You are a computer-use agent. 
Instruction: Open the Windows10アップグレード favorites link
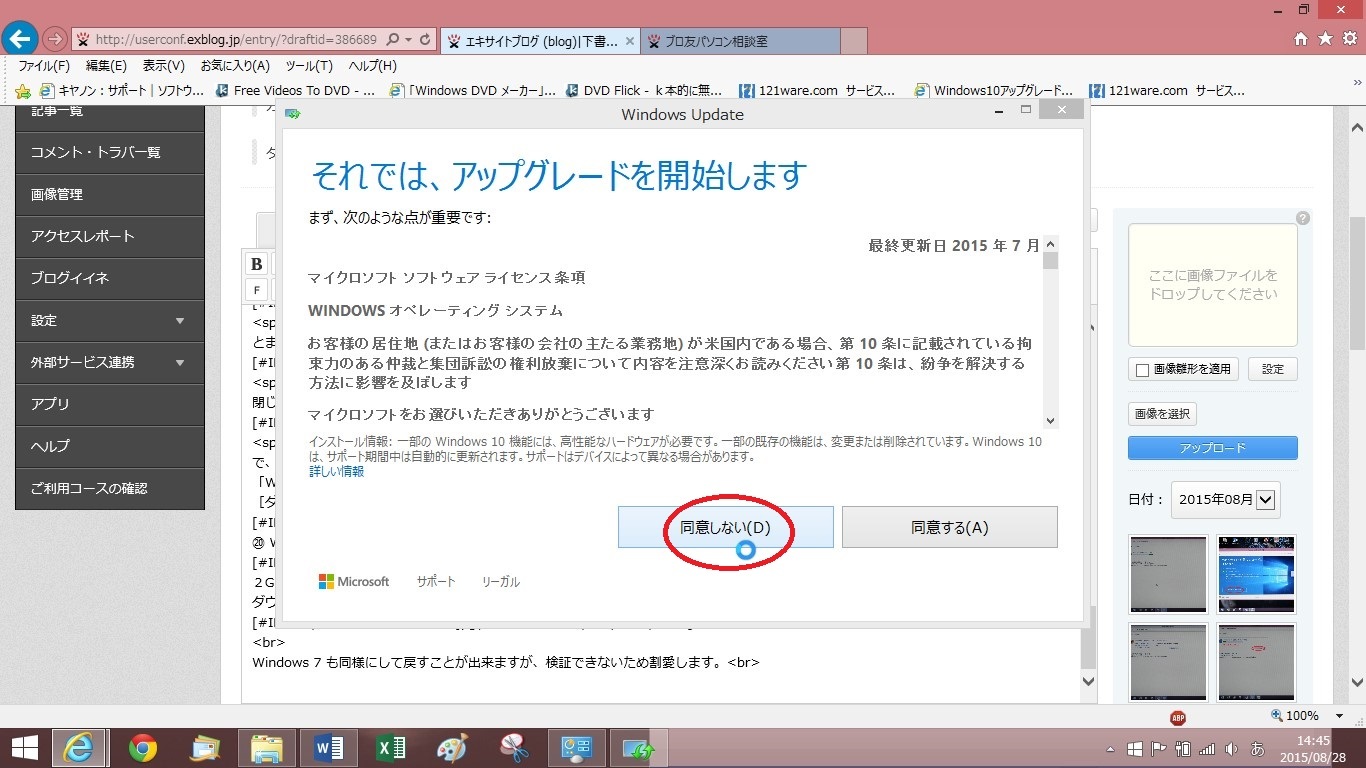[x=994, y=91]
